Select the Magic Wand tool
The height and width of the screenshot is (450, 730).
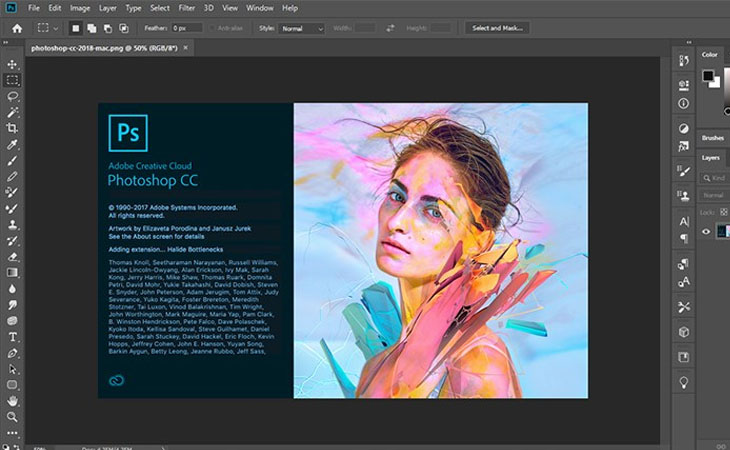coord(12,112)
